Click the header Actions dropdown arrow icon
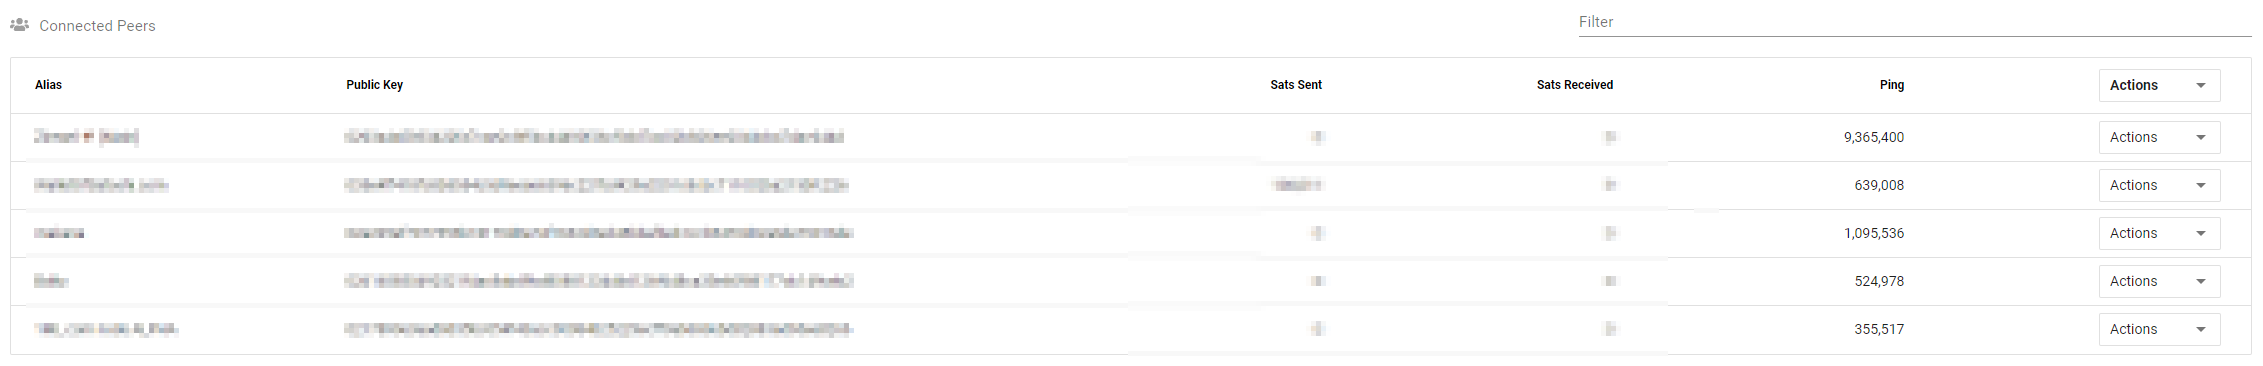Screen dimensions: 2263x366 tap(2200, 86)
